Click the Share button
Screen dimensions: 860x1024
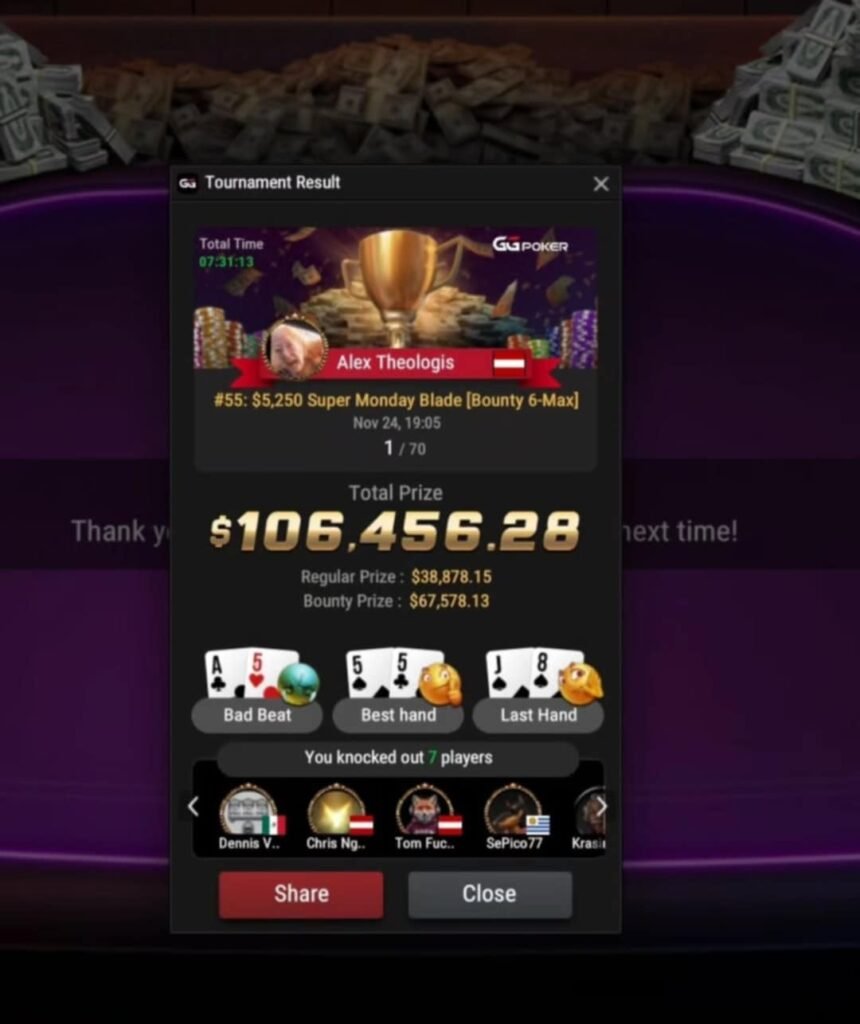pyautogui.click(x=301, y=894)
